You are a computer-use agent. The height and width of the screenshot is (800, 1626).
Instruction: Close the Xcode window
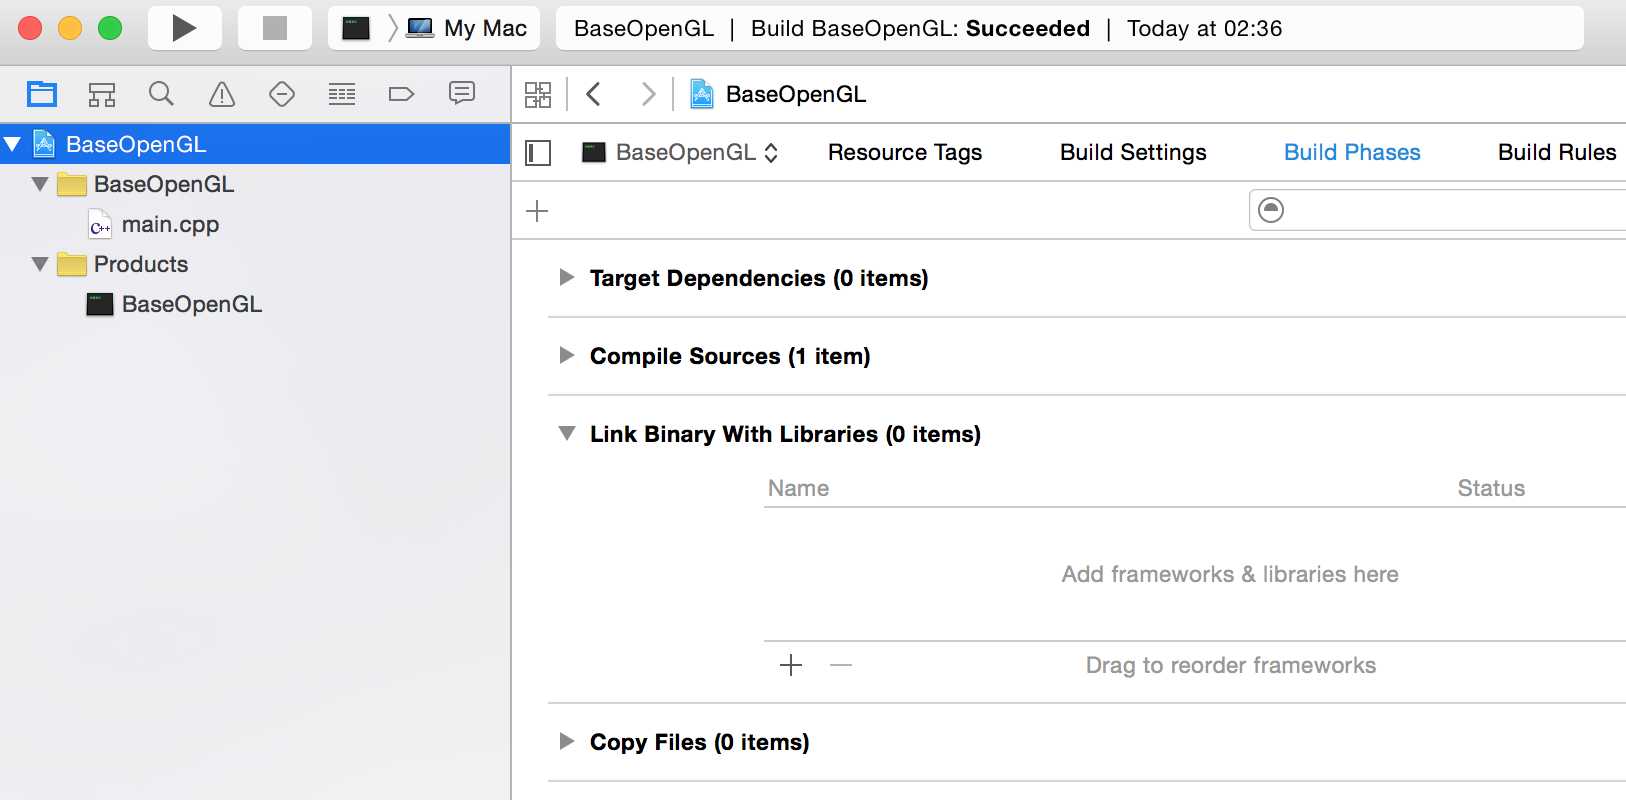tap(30, 28)
